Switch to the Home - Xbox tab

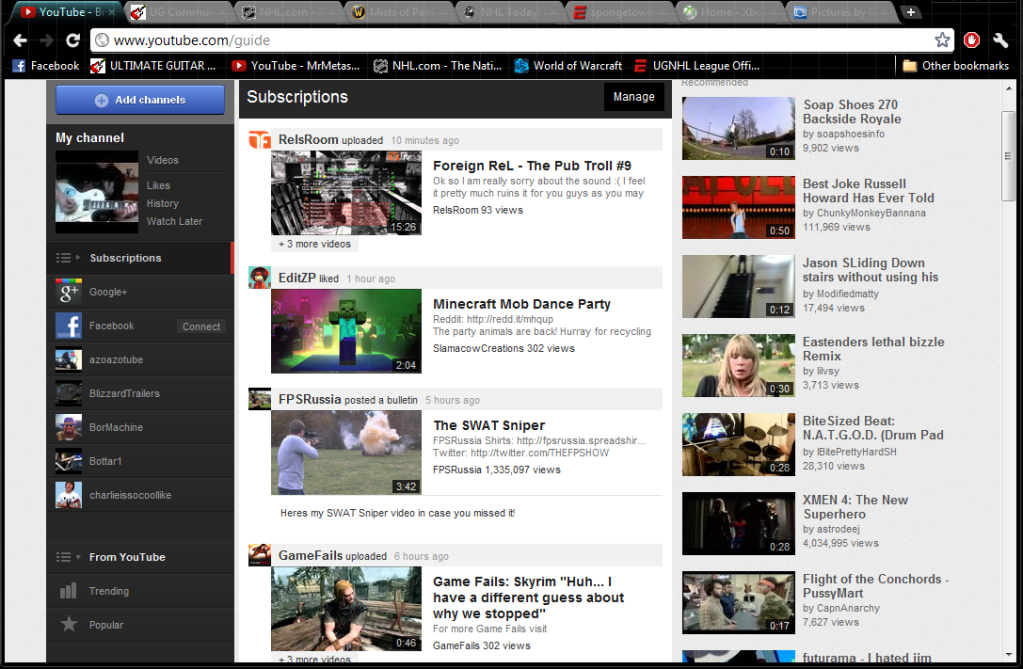[730, 12]
